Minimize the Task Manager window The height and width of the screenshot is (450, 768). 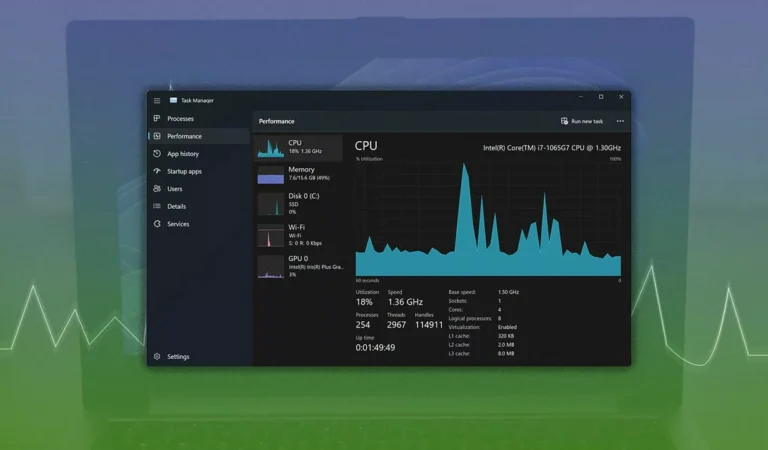[x=581, y=97]
